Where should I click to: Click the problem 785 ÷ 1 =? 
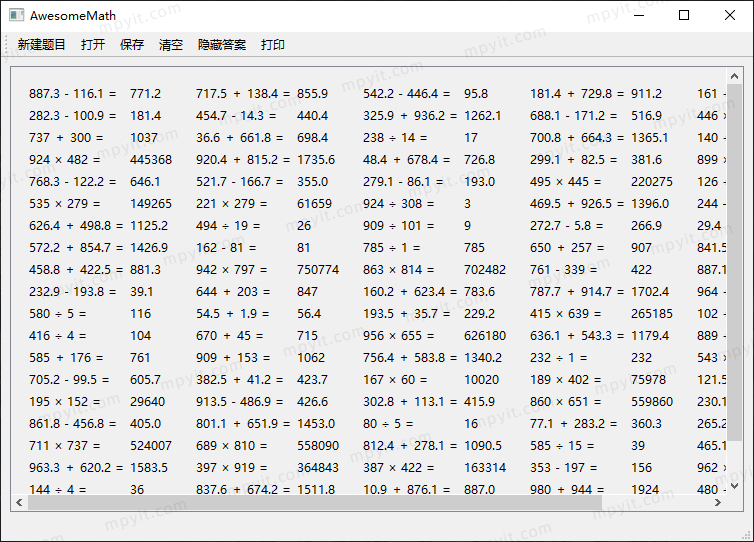click(x=391, y=248)
